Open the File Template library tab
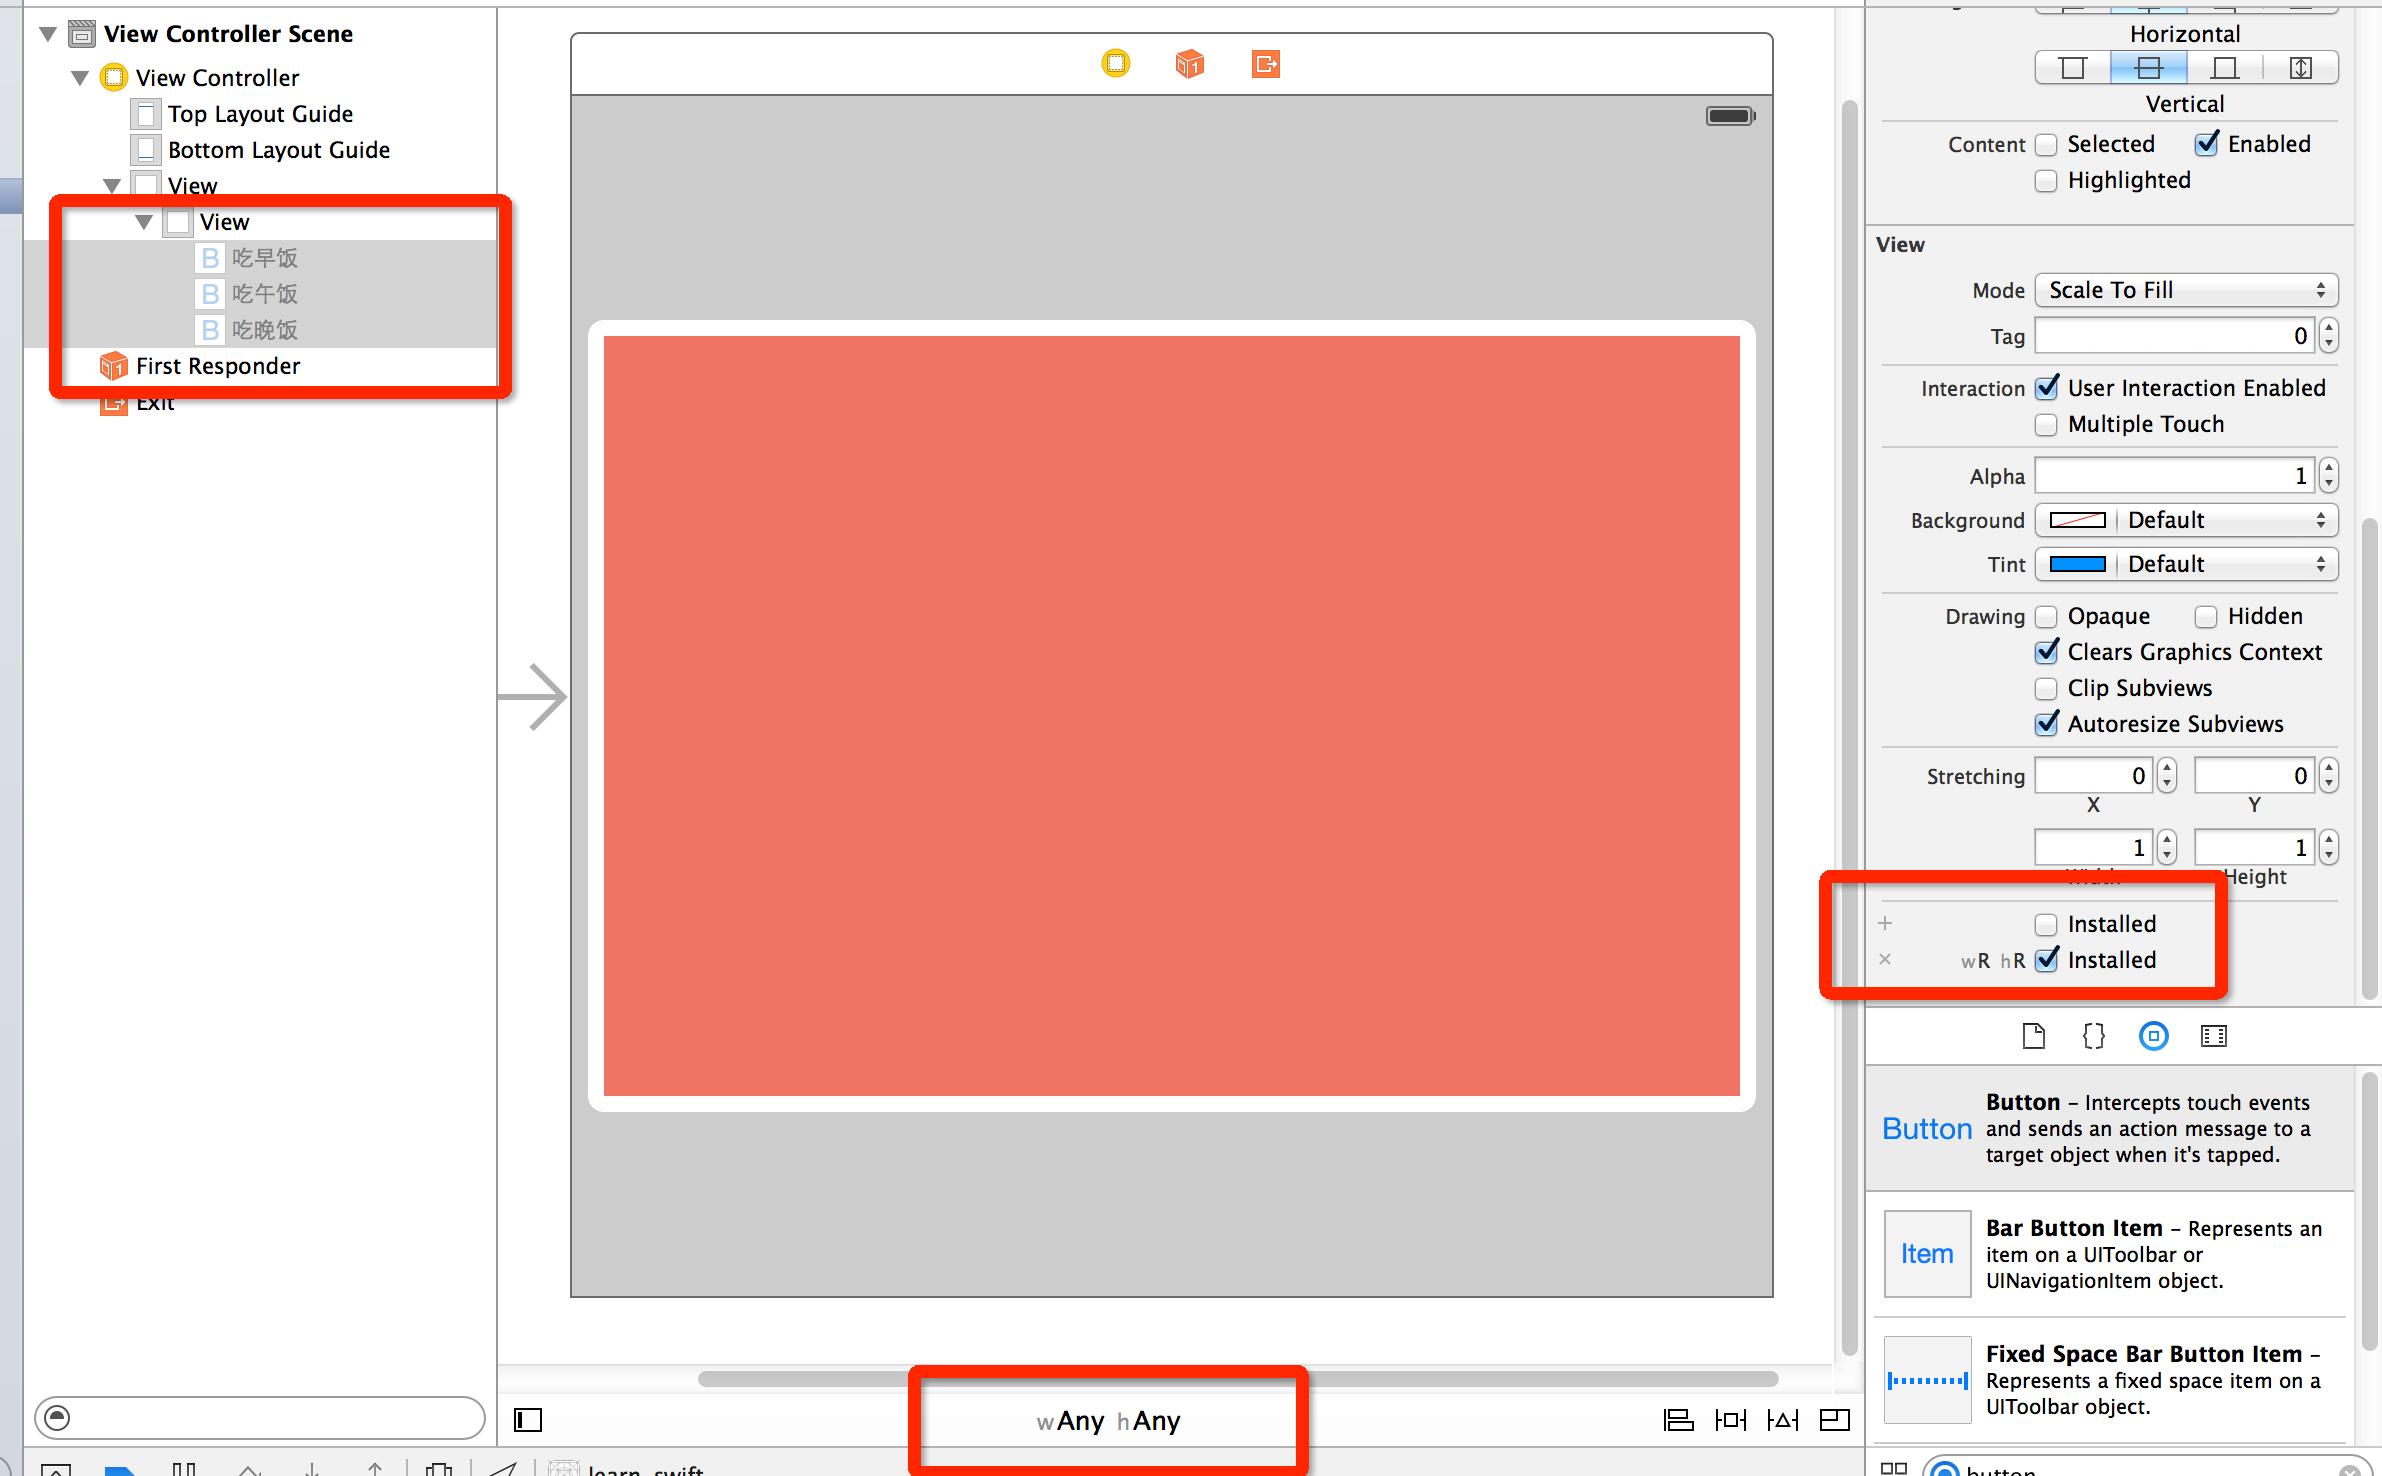 [x=2034, y=1036]
